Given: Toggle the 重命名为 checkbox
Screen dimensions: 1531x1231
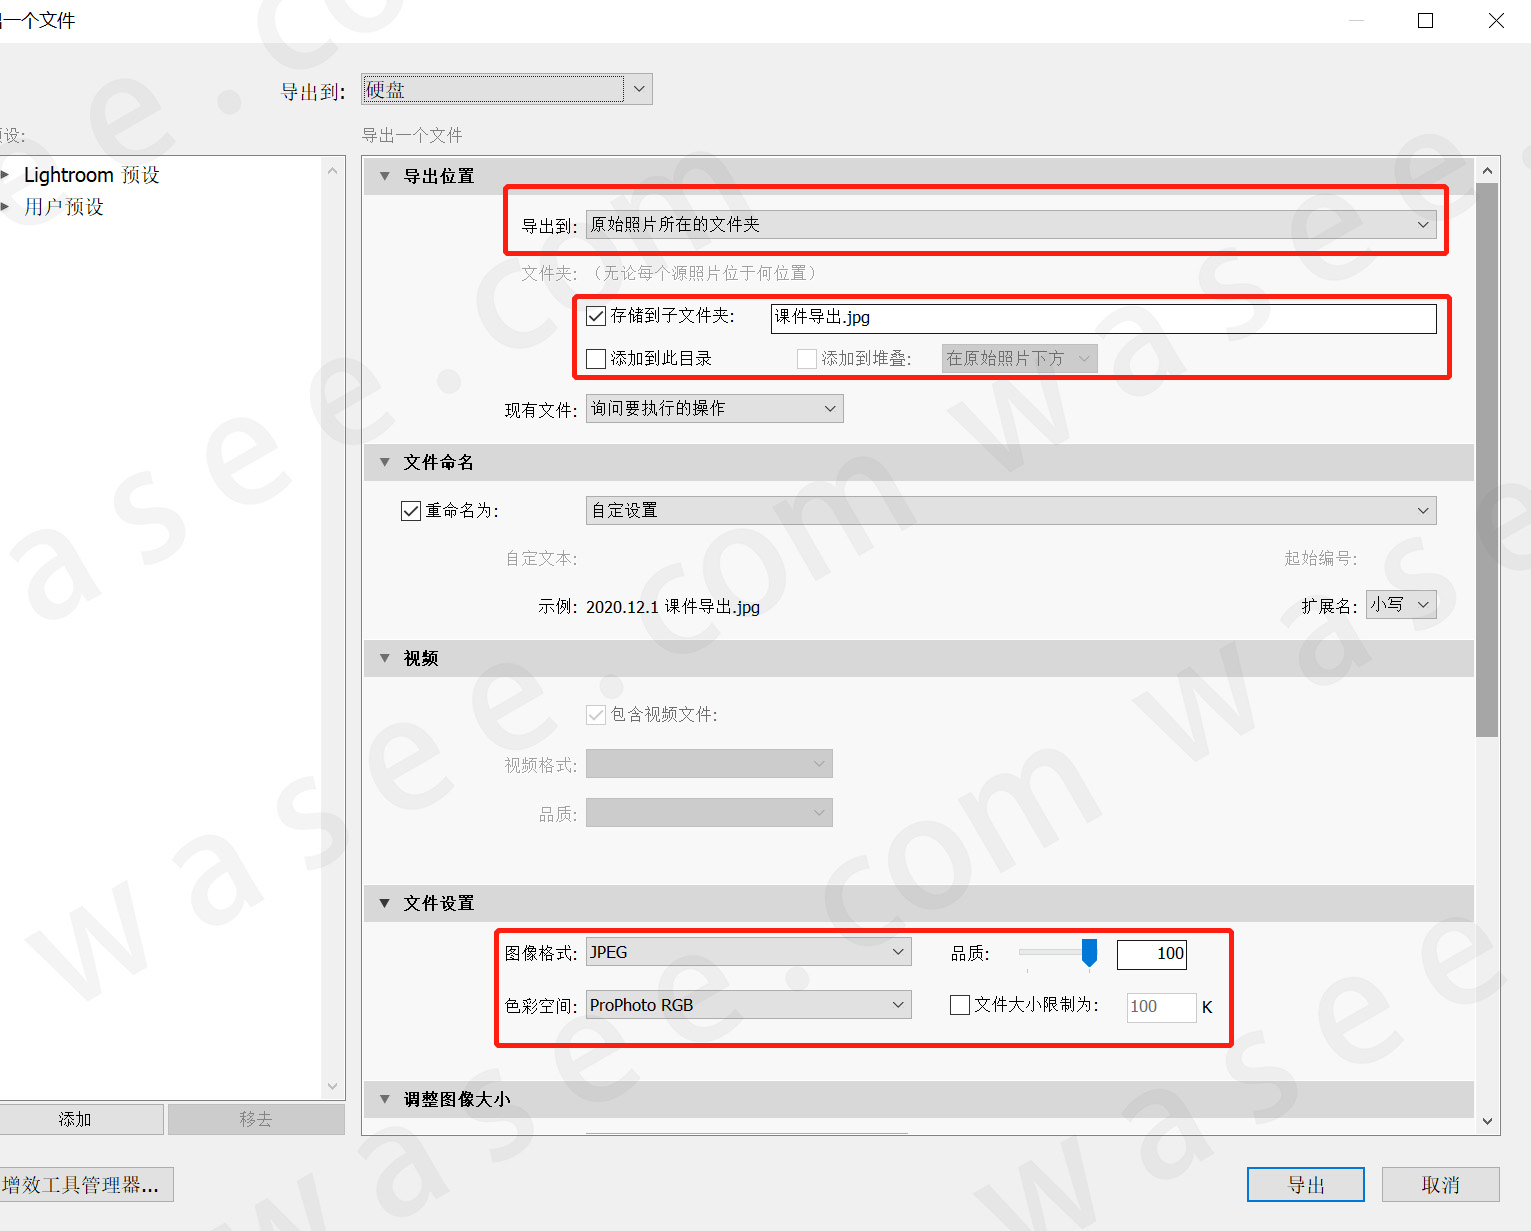Looking at the screenshot, I should tap(411, 511).
